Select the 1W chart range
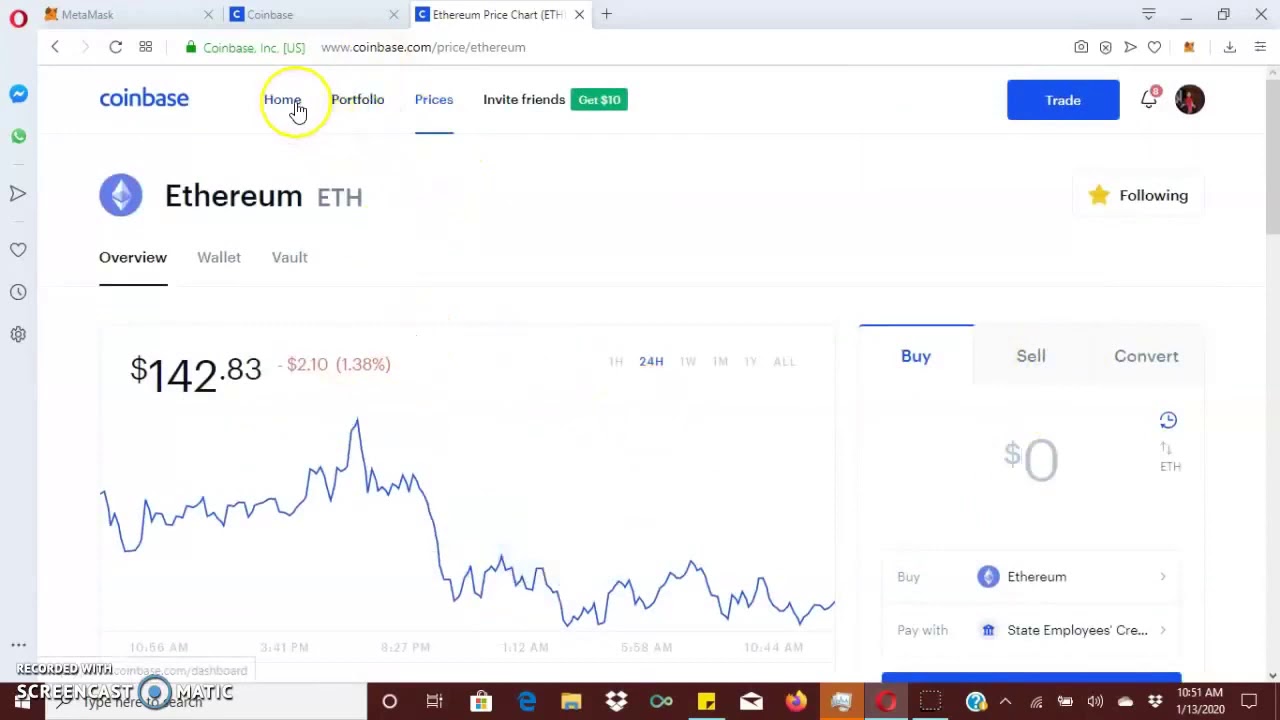1280x720 pixels. pyautogui.click(x=688, y=362)
